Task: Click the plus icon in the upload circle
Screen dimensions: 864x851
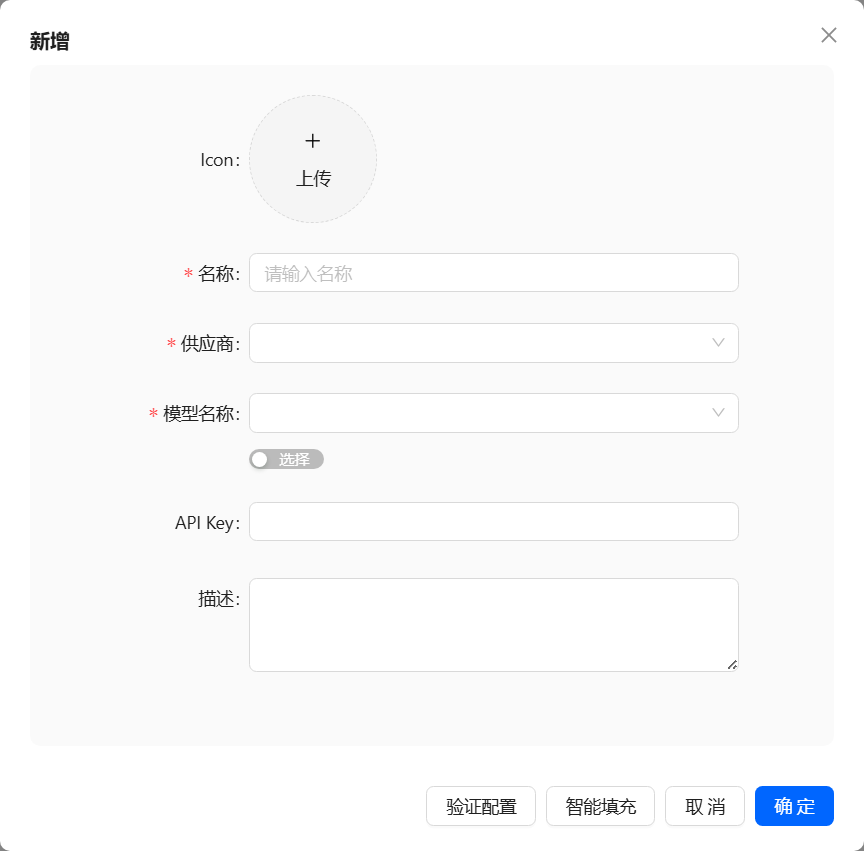Action: point(313,141)
